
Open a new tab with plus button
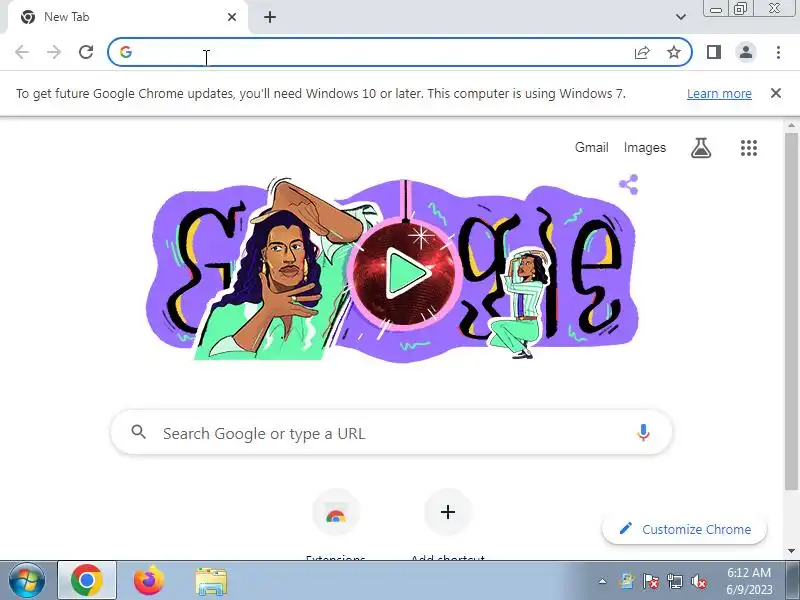270,17
